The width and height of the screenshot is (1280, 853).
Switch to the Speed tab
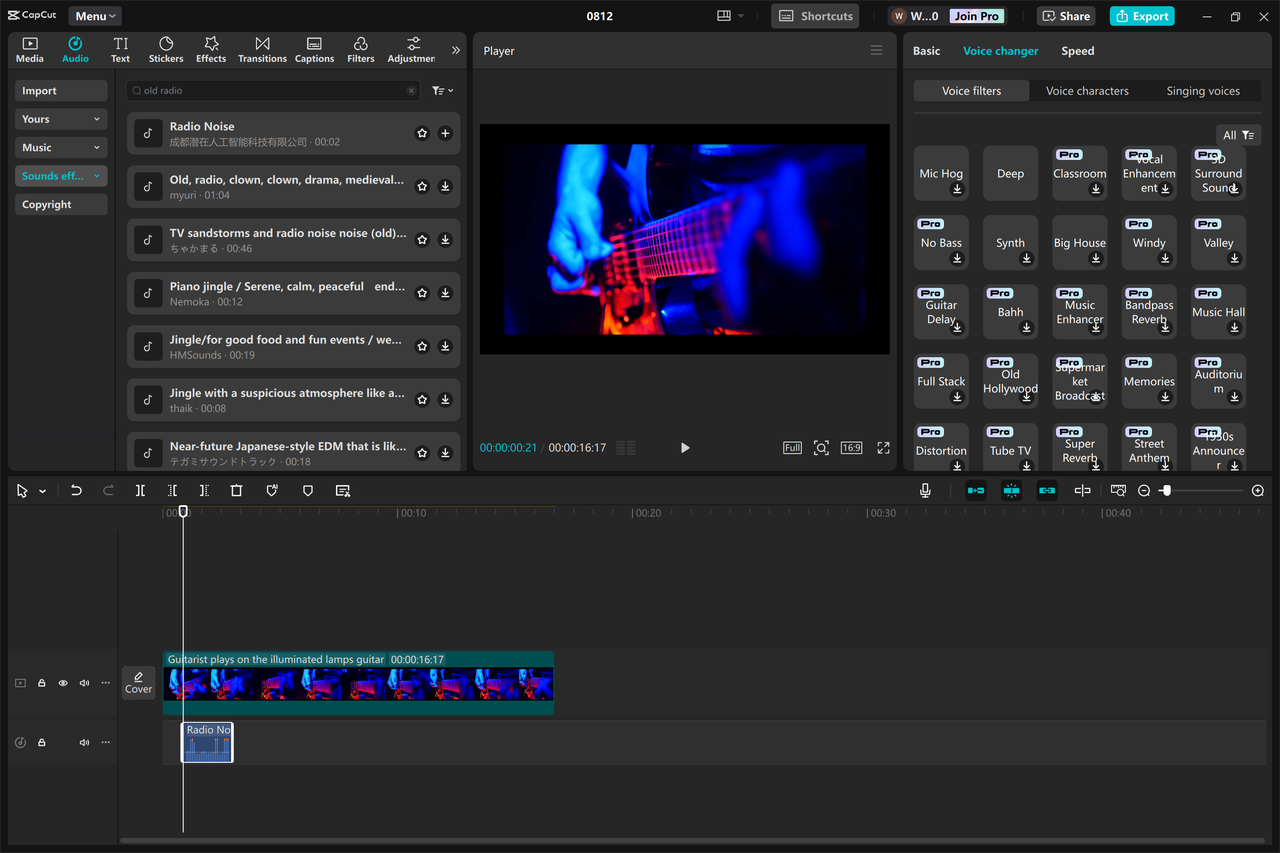[1077, 50]
